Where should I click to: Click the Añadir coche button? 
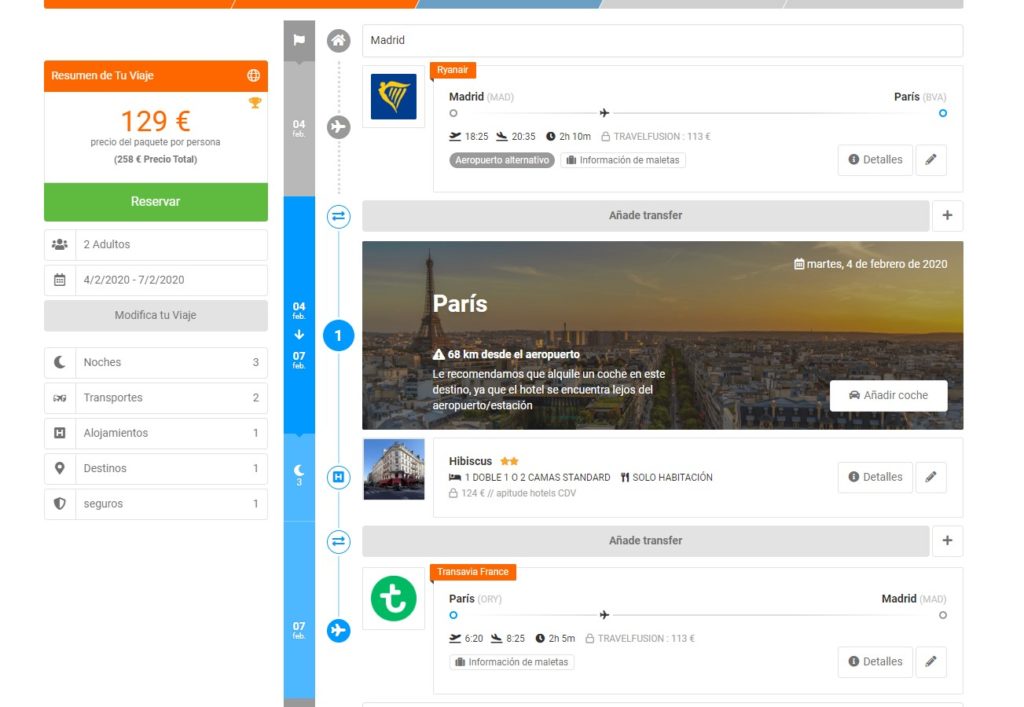coord(888,395)
